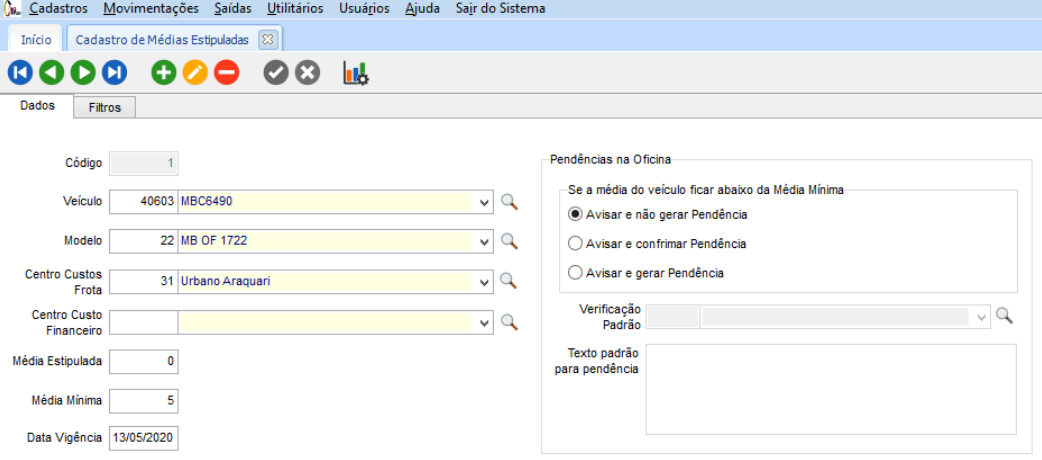Open the Modelo dropdown list
Viewport: 1042px width, 460px height.
click(x=485, y=241)
